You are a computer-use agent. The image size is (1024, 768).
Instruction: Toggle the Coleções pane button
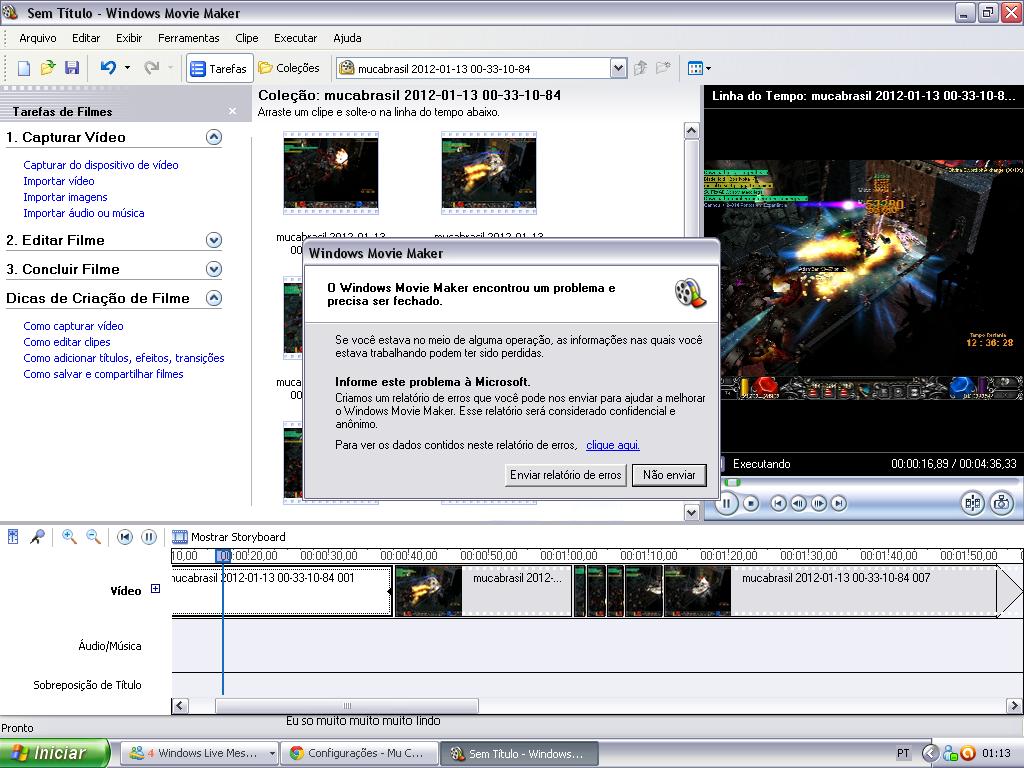tap(289, 68)
